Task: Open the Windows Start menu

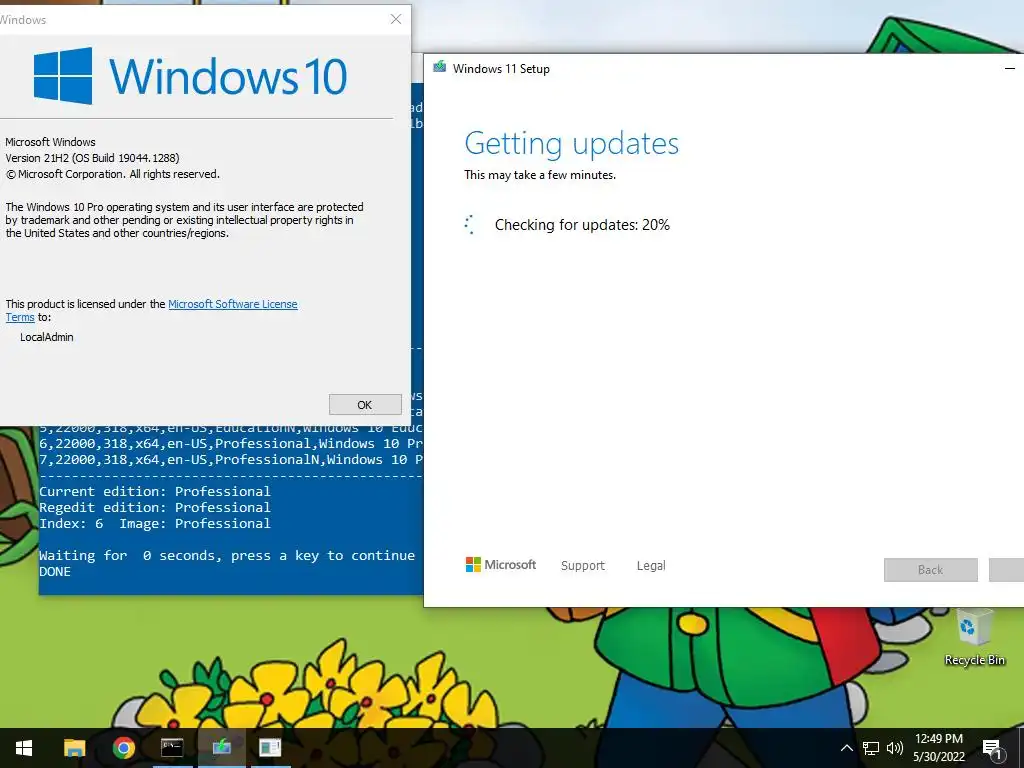Action: (24, 748)
